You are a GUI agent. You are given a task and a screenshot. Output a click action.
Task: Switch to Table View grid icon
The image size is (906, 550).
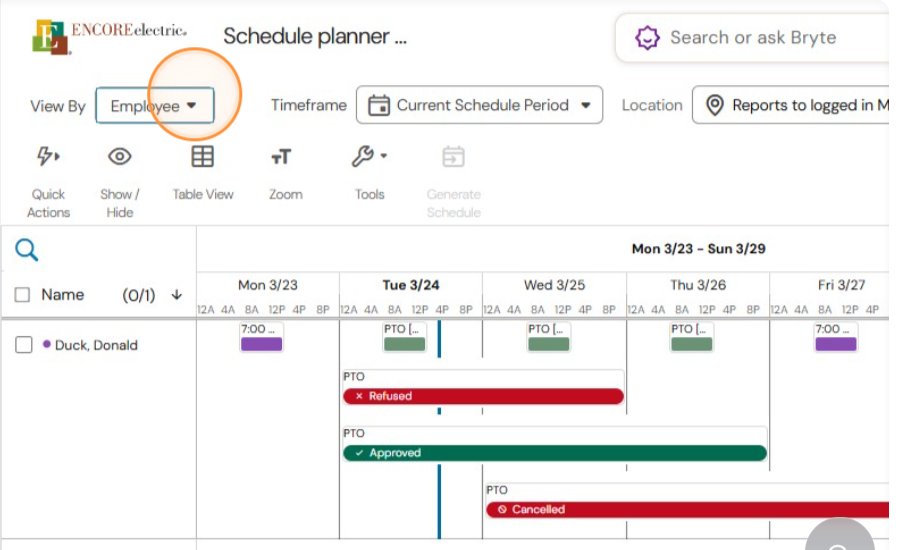point(202,157)
